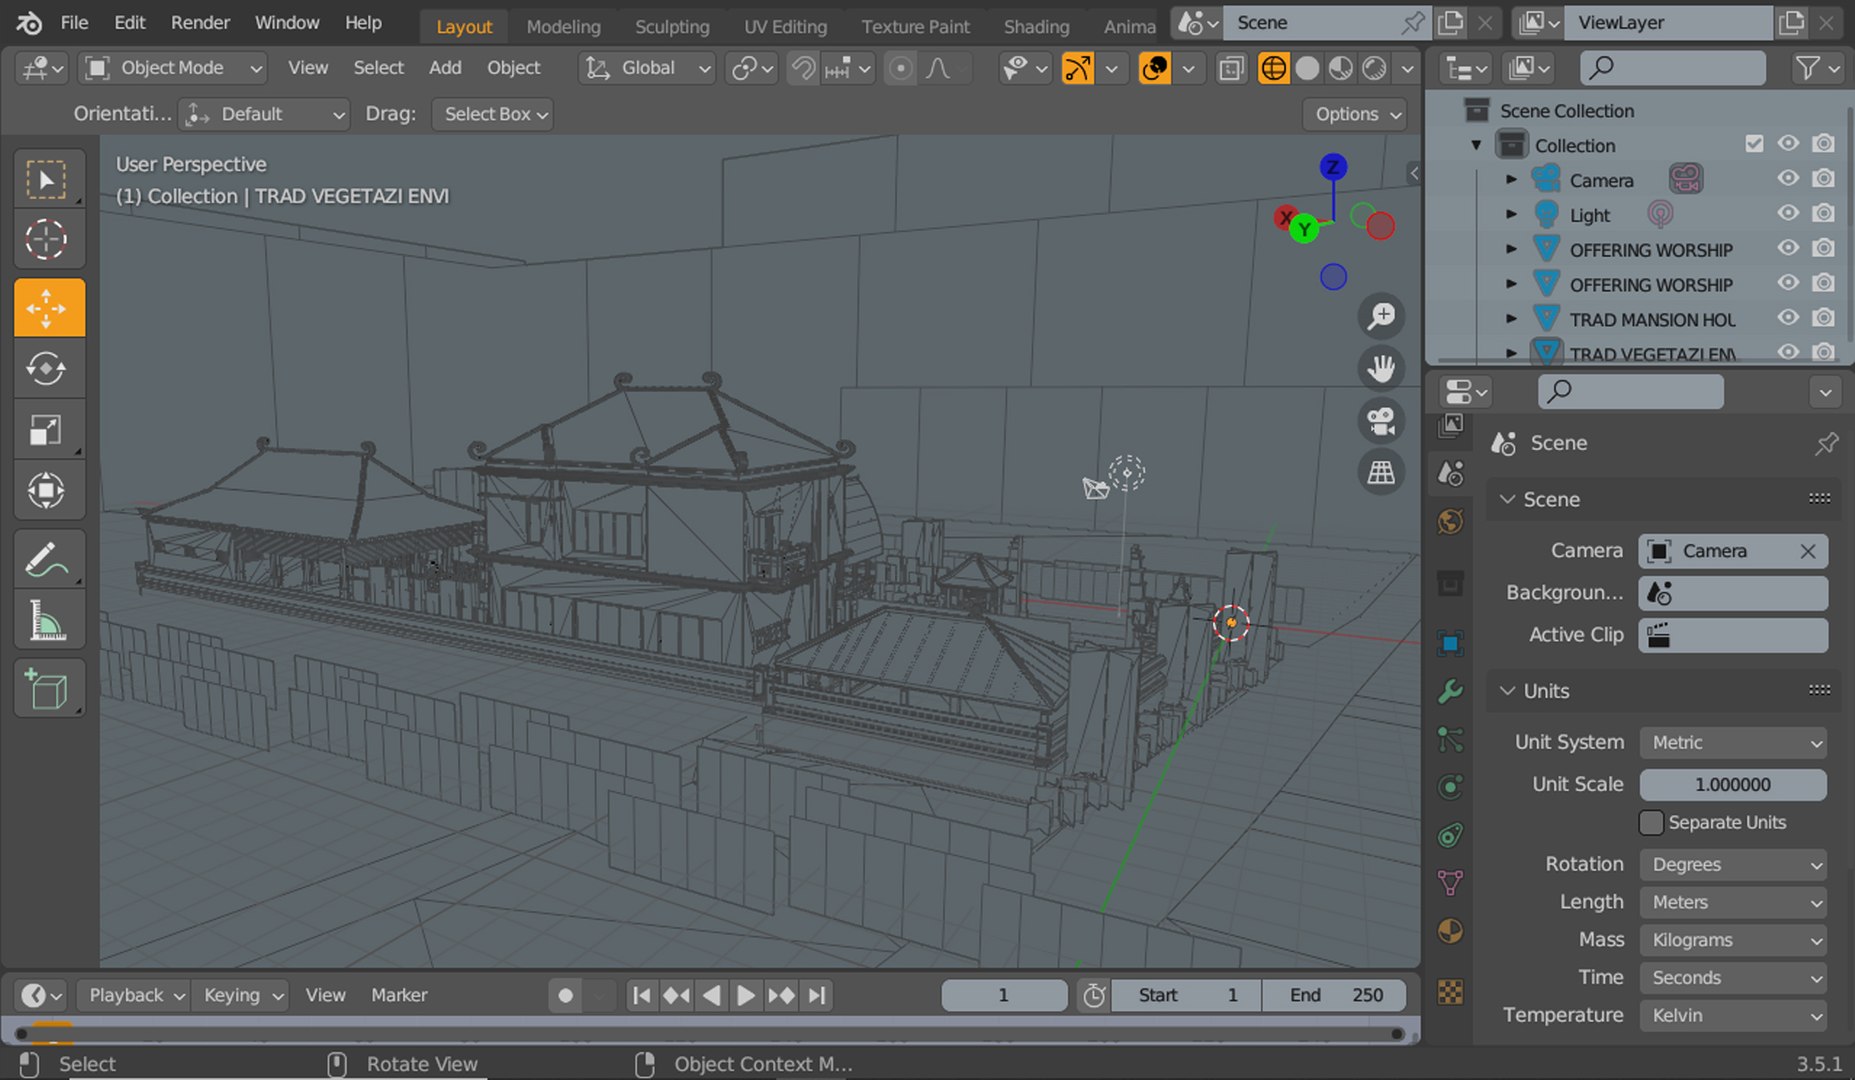Select the Measure tool

pyautogui.click(x=47, y=621)
